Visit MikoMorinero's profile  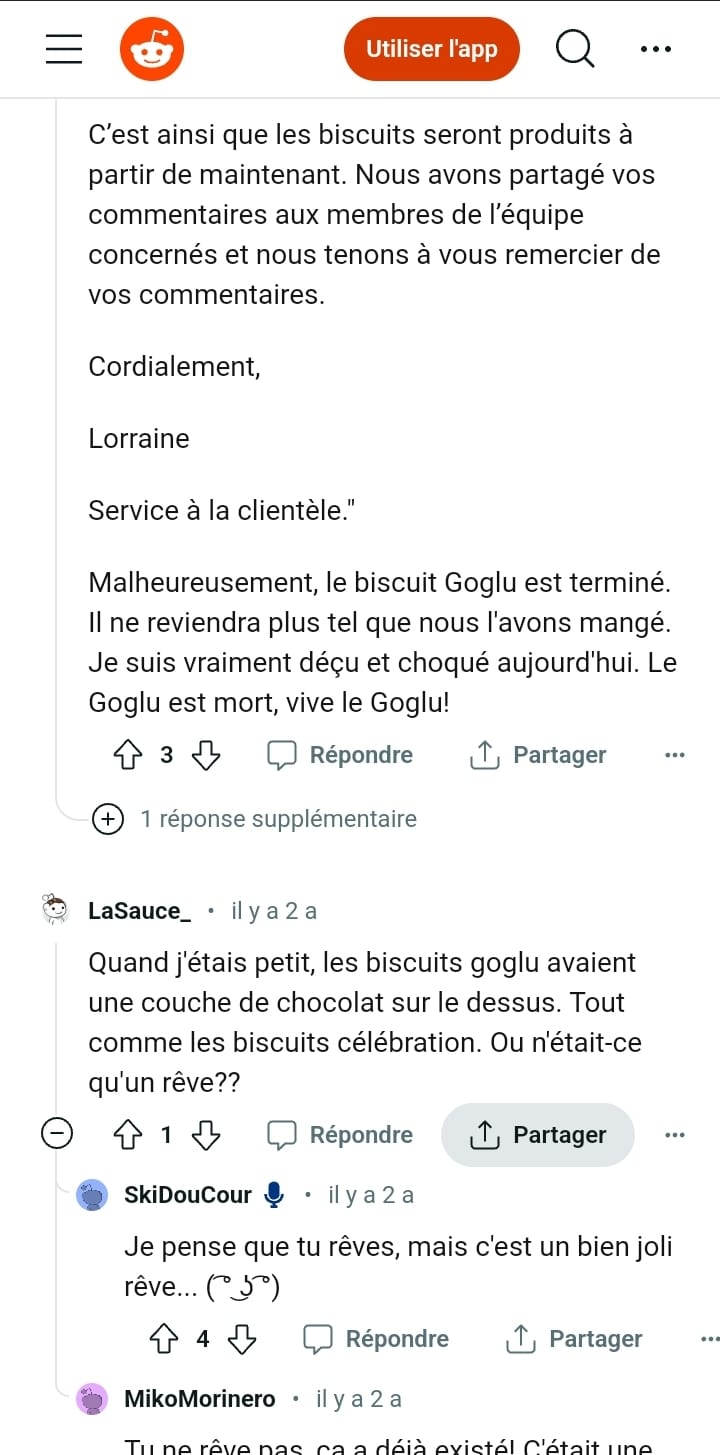[x=199, y=1399]
